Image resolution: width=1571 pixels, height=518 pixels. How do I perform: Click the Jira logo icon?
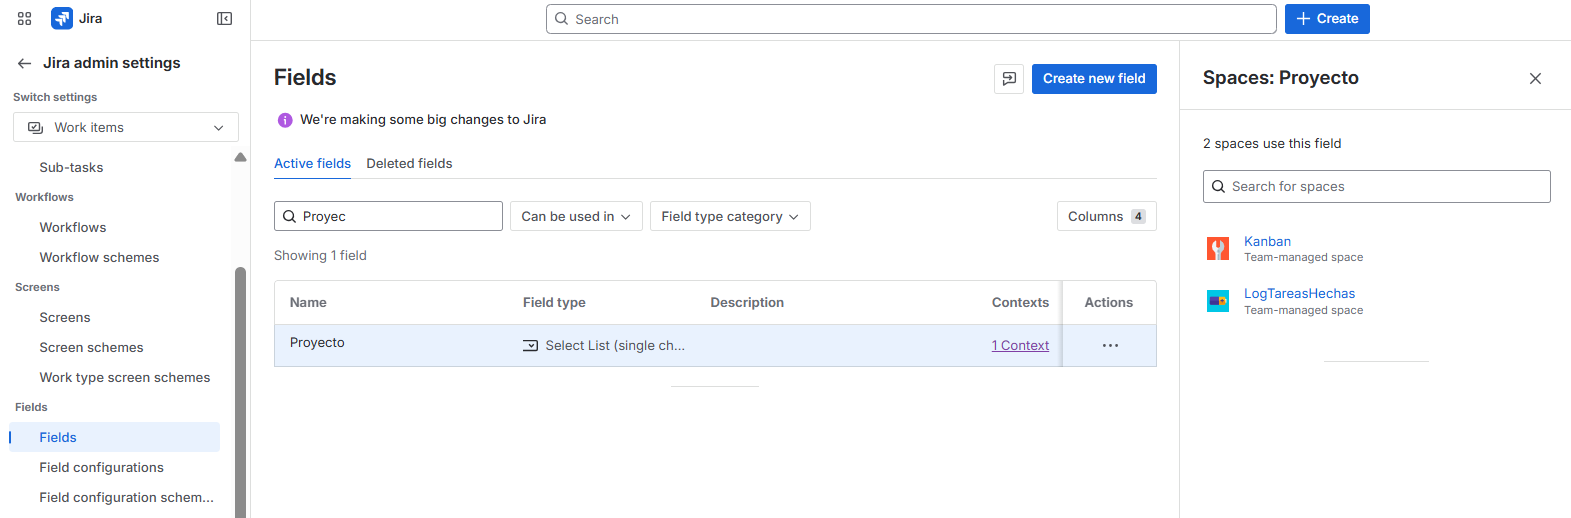point(62,18)
